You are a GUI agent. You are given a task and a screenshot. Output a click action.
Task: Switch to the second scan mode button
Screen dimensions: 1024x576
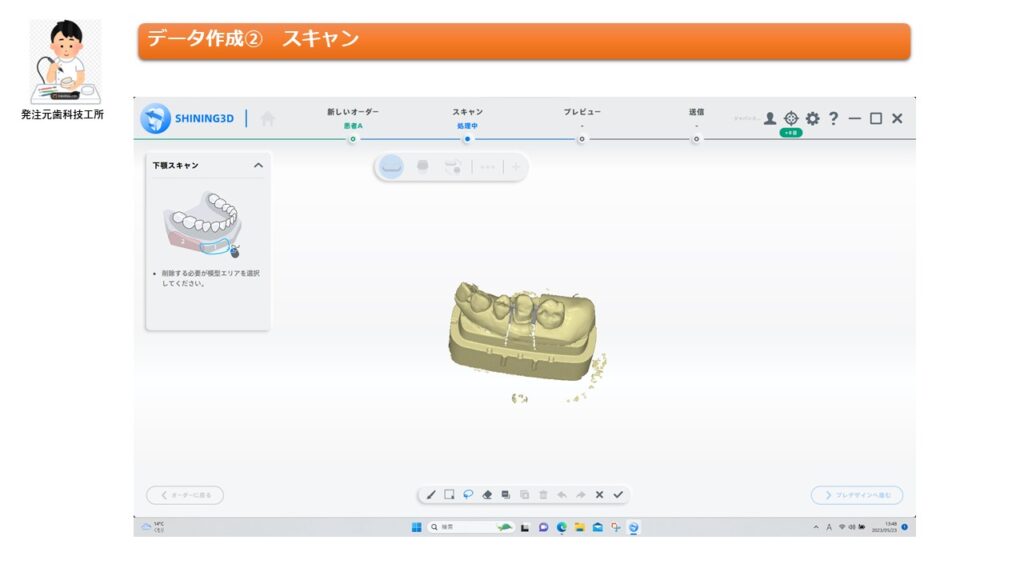click(x=422, y=167)
